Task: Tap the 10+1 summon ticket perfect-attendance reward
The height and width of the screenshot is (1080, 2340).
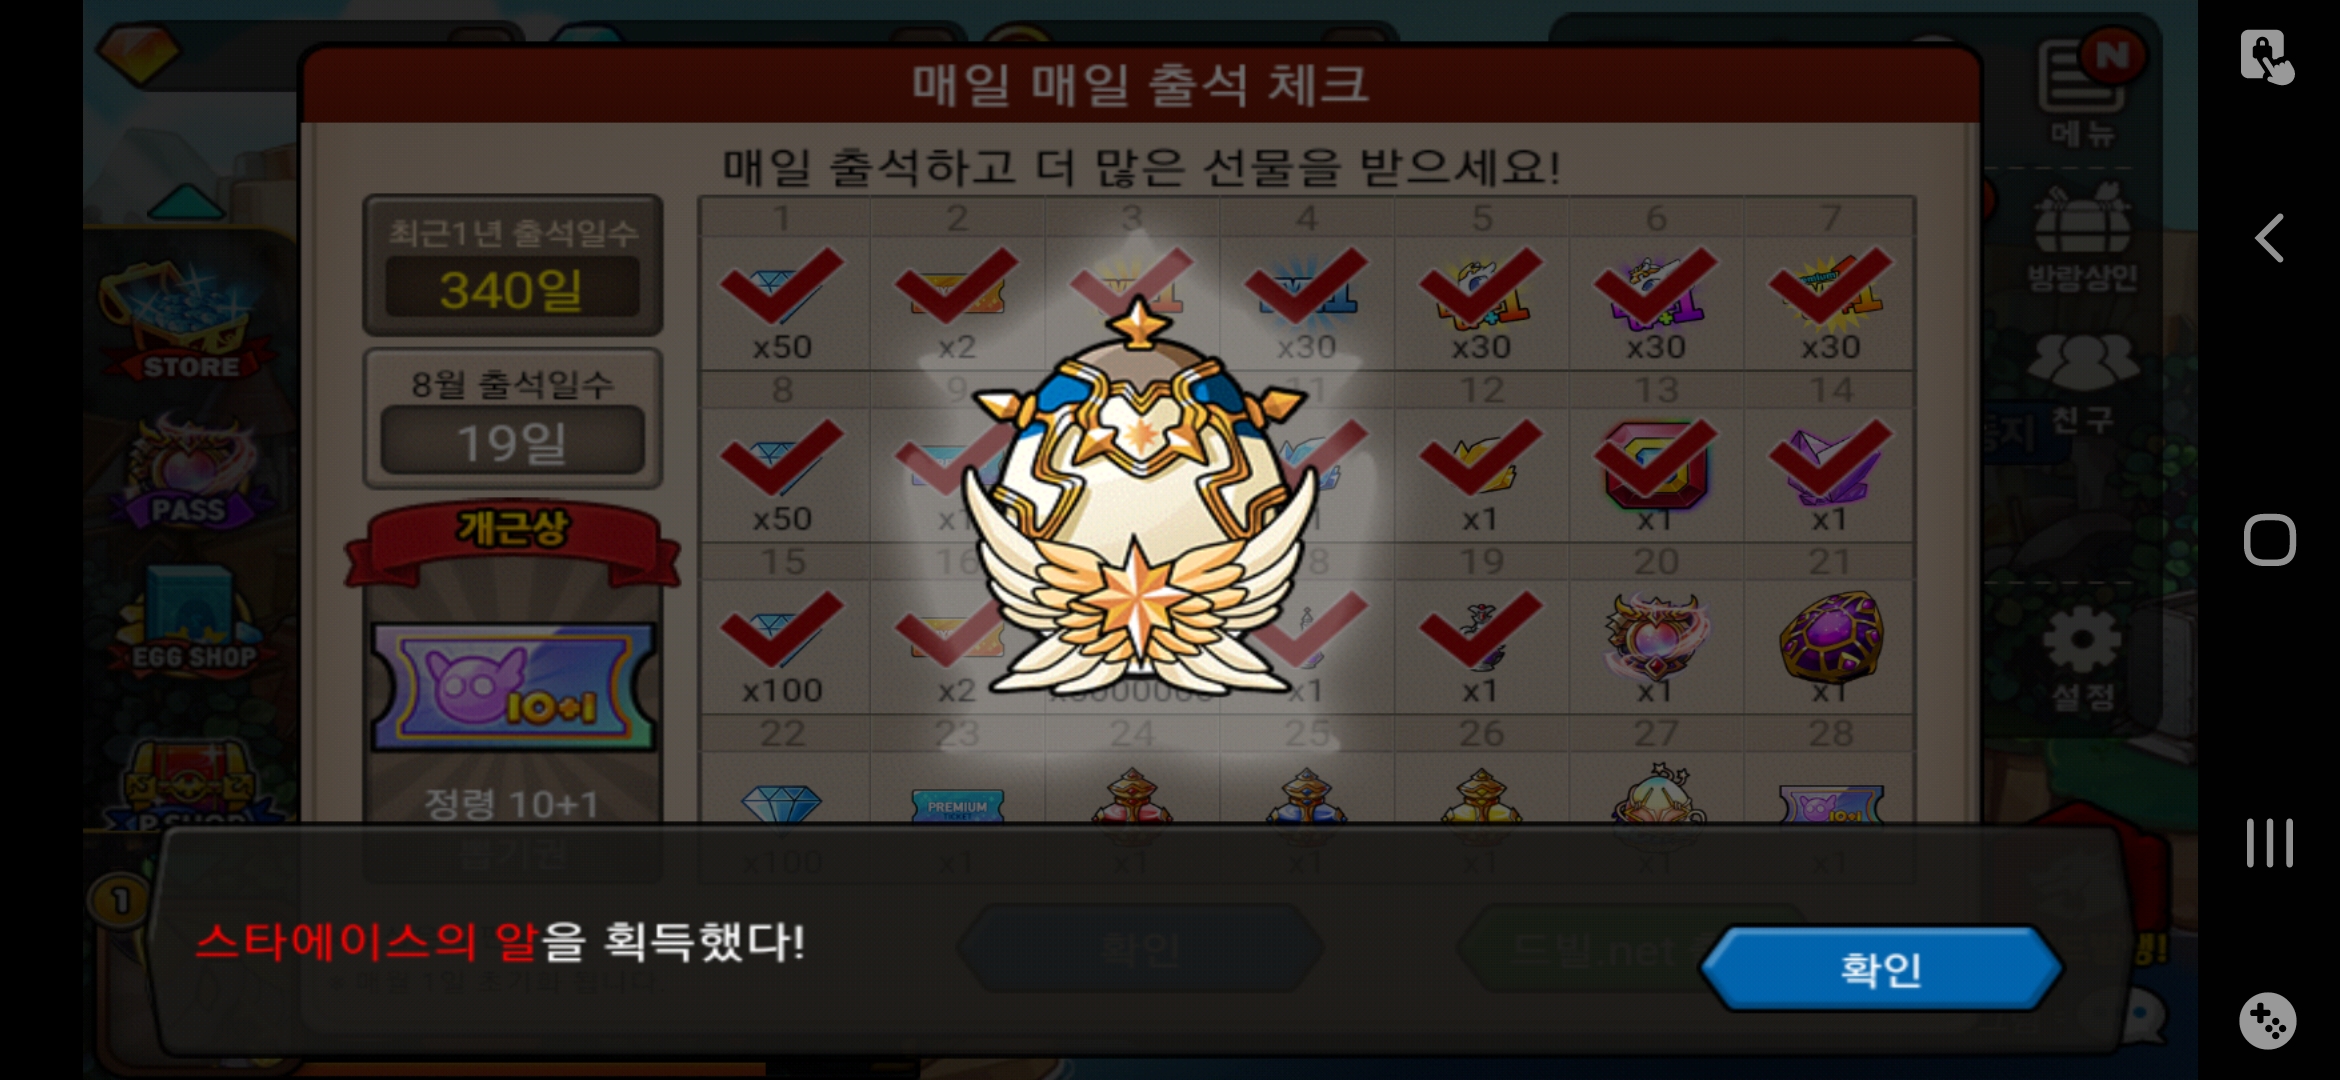Action: (513, 686)
